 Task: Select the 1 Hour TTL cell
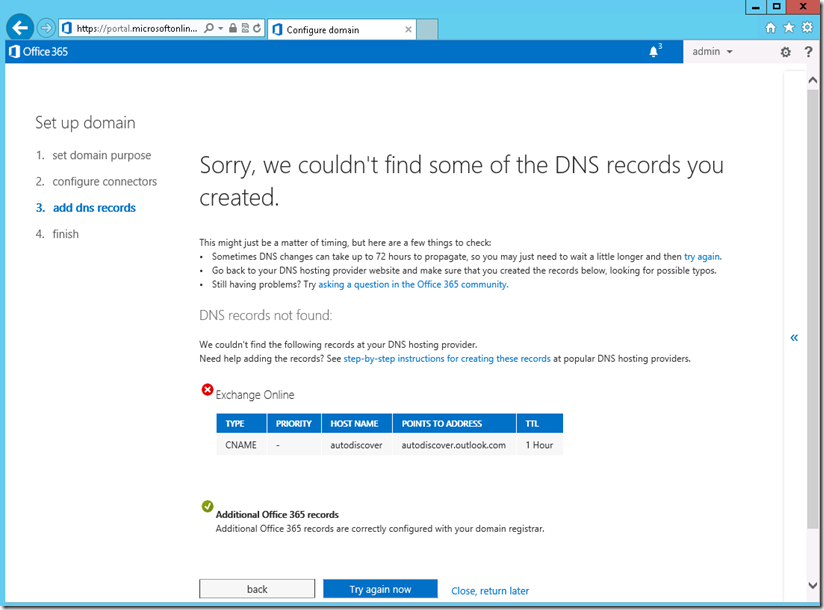click(x=540, y=445)
